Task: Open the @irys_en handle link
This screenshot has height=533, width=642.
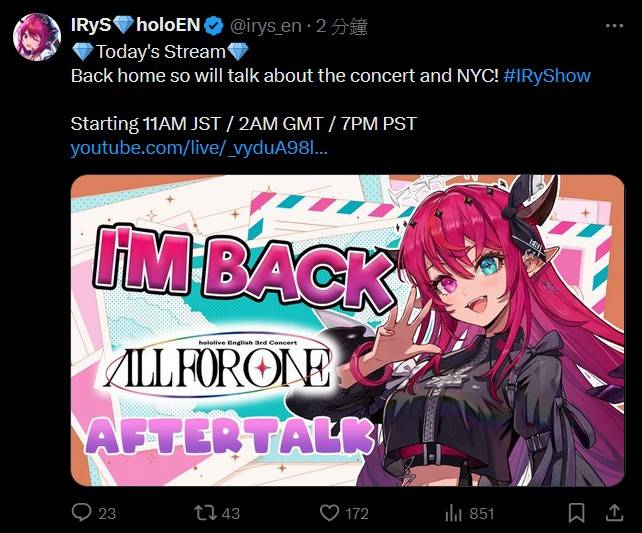Action: pyautogui.click(x=266, y=26)
